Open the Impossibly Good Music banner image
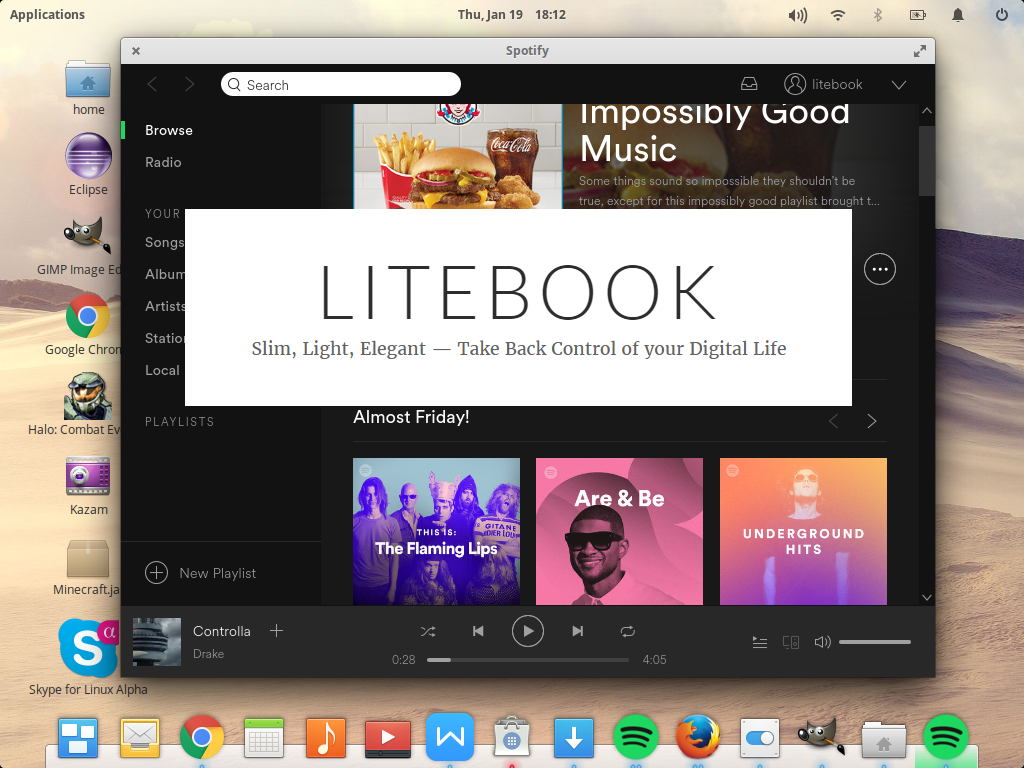Viewport: 1024px width, 768px height. point(458,157)
